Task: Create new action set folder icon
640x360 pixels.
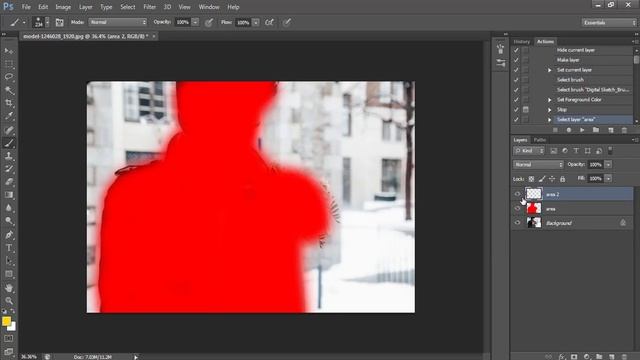Action: [596, 130]
